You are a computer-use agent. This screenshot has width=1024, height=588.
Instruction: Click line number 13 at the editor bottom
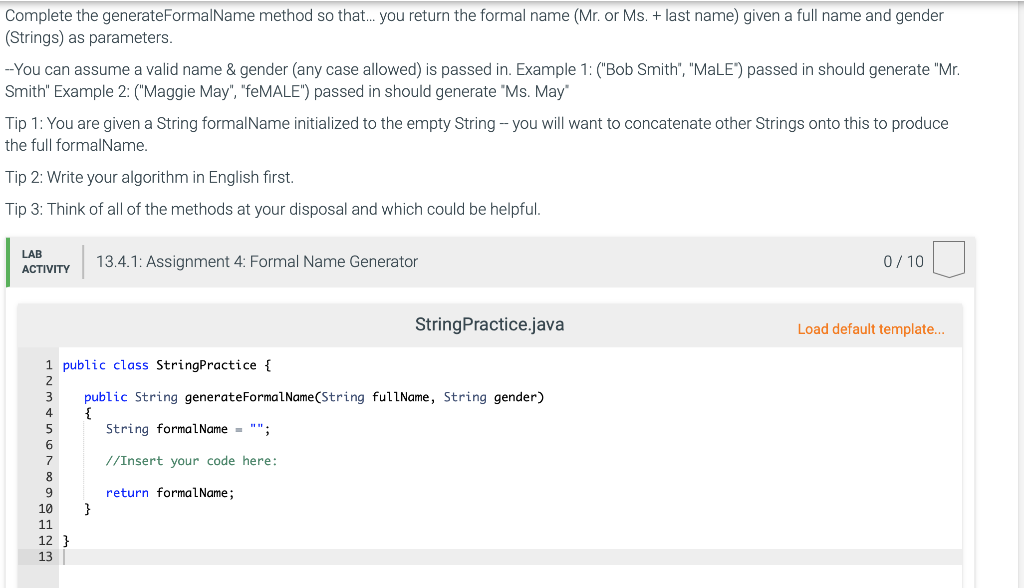[45, 557]
